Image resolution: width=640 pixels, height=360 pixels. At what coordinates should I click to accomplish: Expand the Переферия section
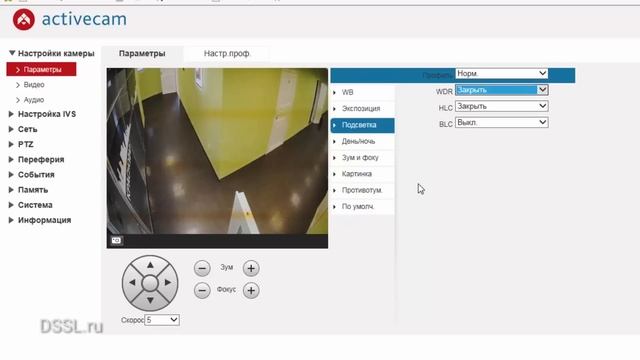point(36,159)
